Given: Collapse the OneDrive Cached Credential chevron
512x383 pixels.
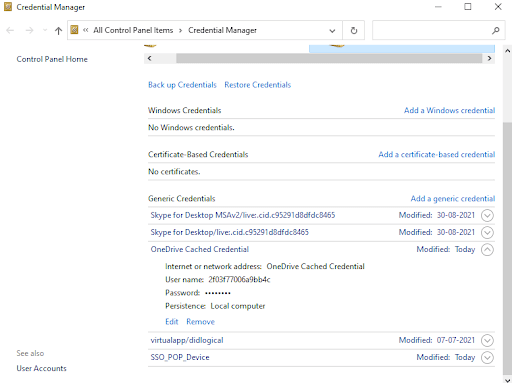Looking at the screenshot, I should (487, 250).
